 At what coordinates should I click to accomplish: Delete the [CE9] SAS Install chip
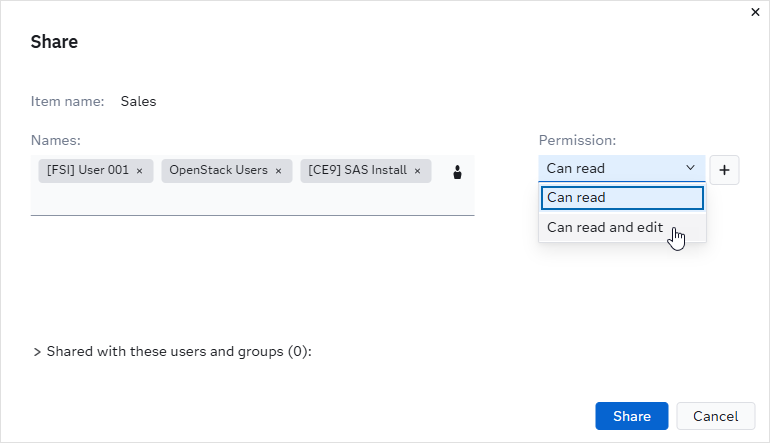[417, 171]
